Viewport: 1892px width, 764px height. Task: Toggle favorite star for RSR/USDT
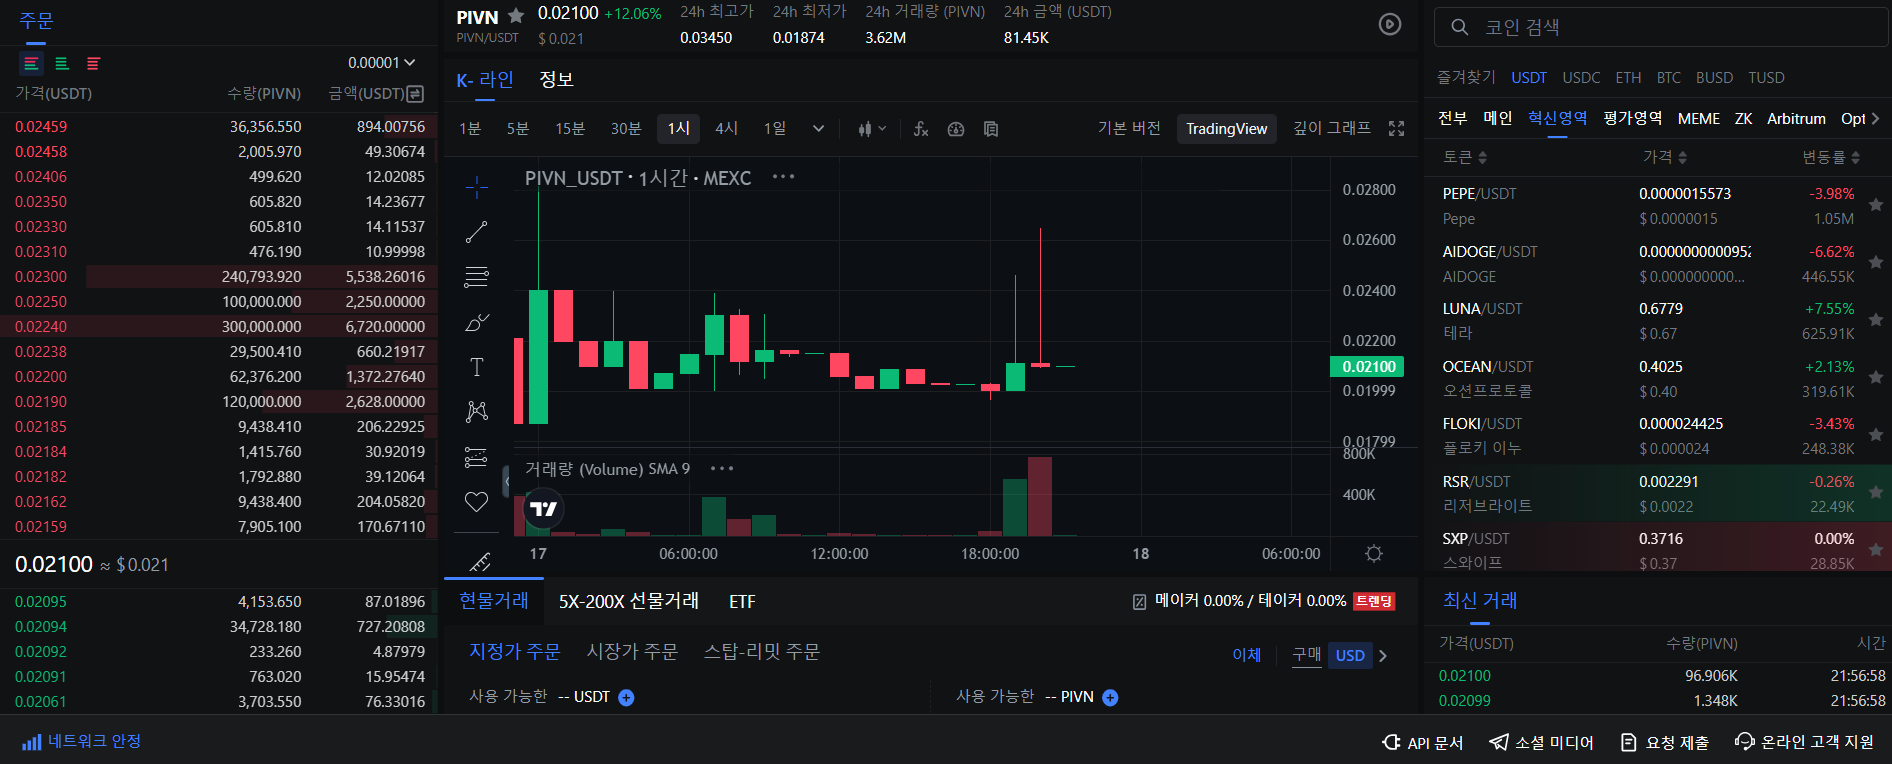coord(1876,492)
